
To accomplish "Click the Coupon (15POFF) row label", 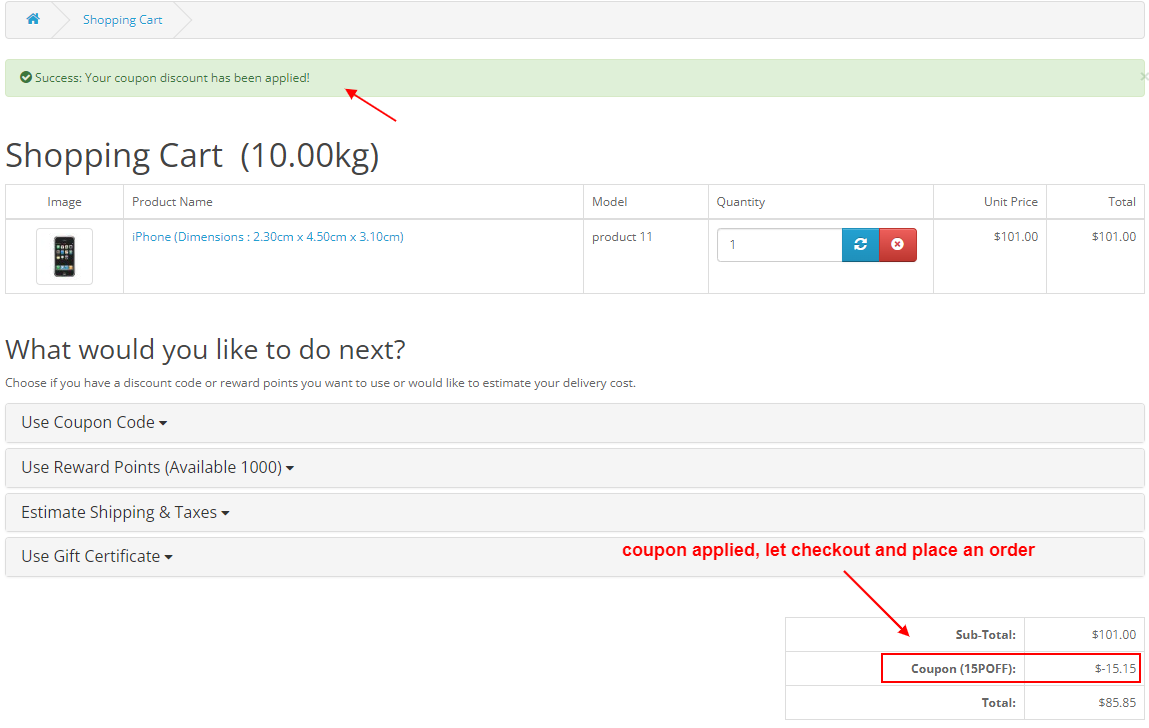I will pos(962,668).
